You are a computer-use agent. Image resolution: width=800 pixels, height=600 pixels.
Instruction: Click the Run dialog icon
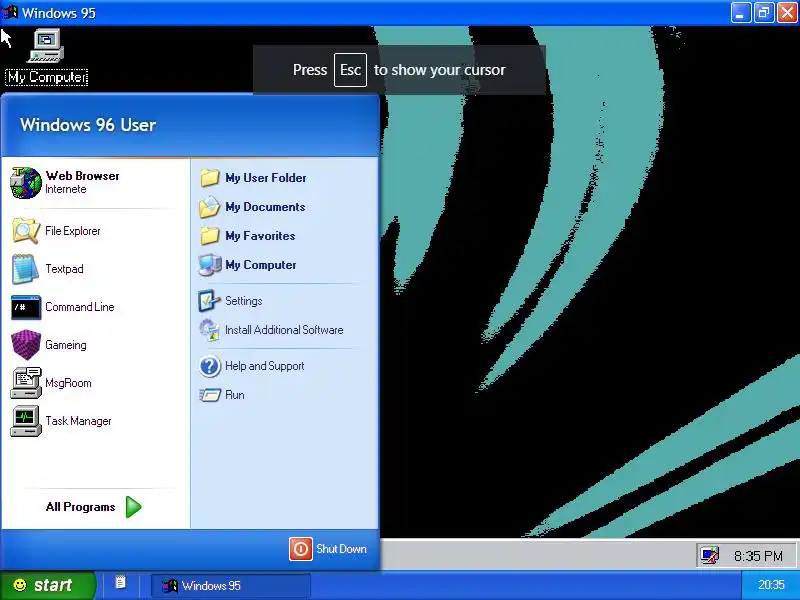(x=209, y=395)
